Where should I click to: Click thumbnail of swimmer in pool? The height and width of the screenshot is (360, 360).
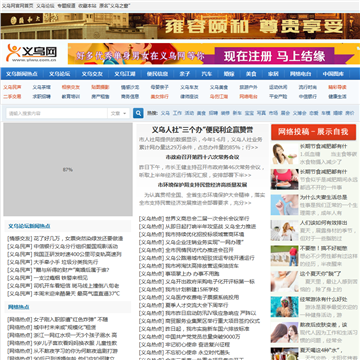[x=284, y=307]
